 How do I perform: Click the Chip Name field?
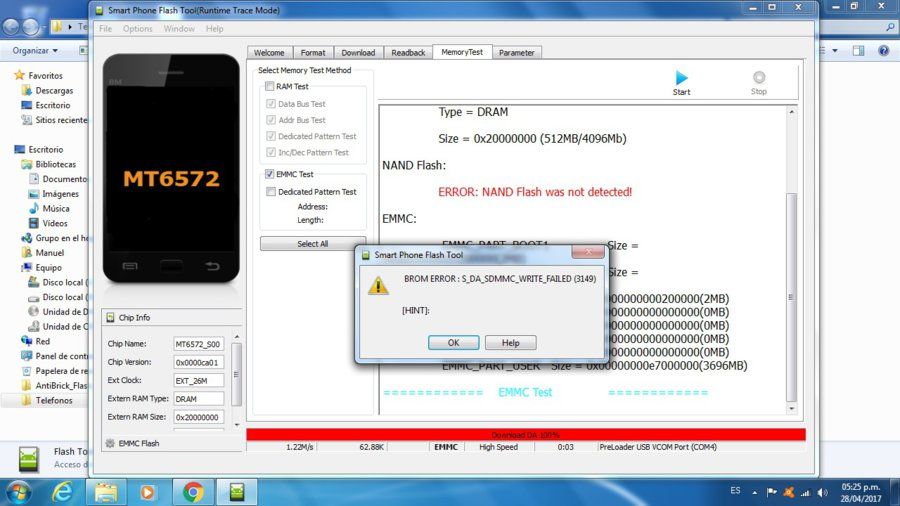[x=199, y=344]
